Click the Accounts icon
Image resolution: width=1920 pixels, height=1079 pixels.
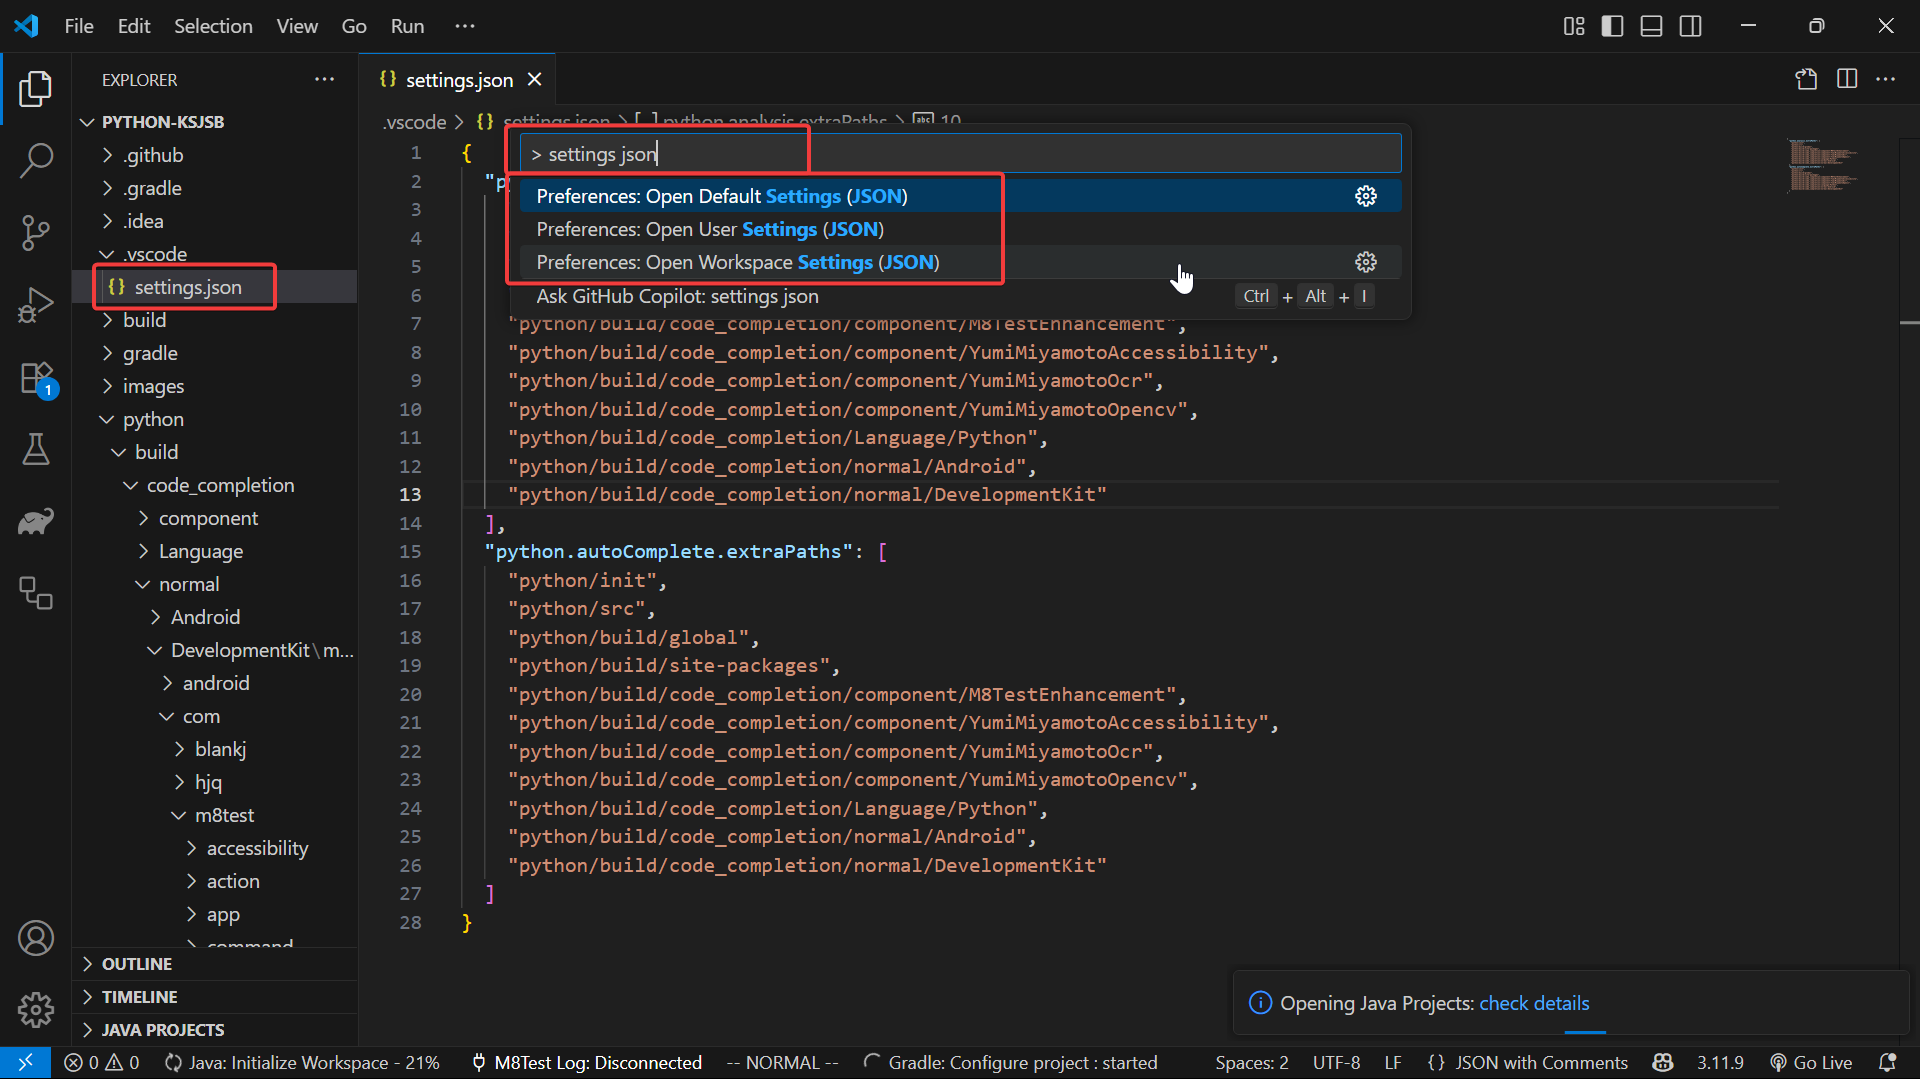[x=36, y=938]
